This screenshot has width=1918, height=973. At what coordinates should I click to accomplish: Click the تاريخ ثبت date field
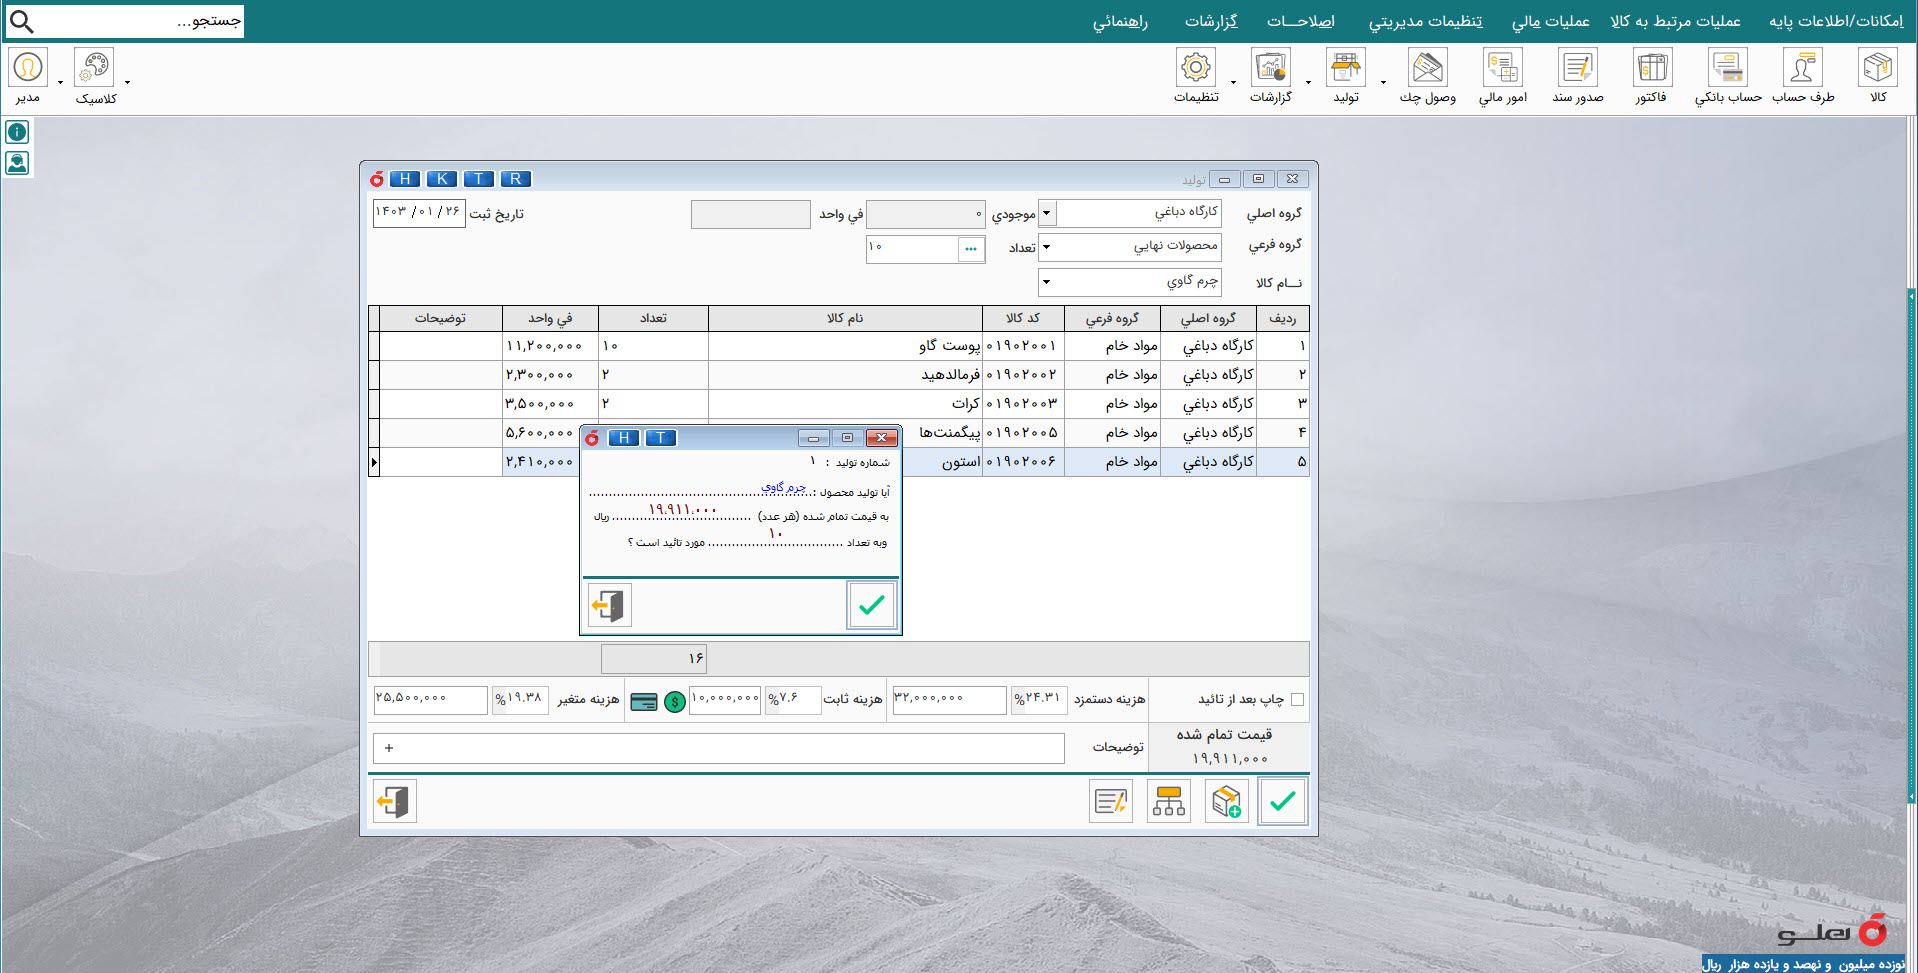click(419, 213)
